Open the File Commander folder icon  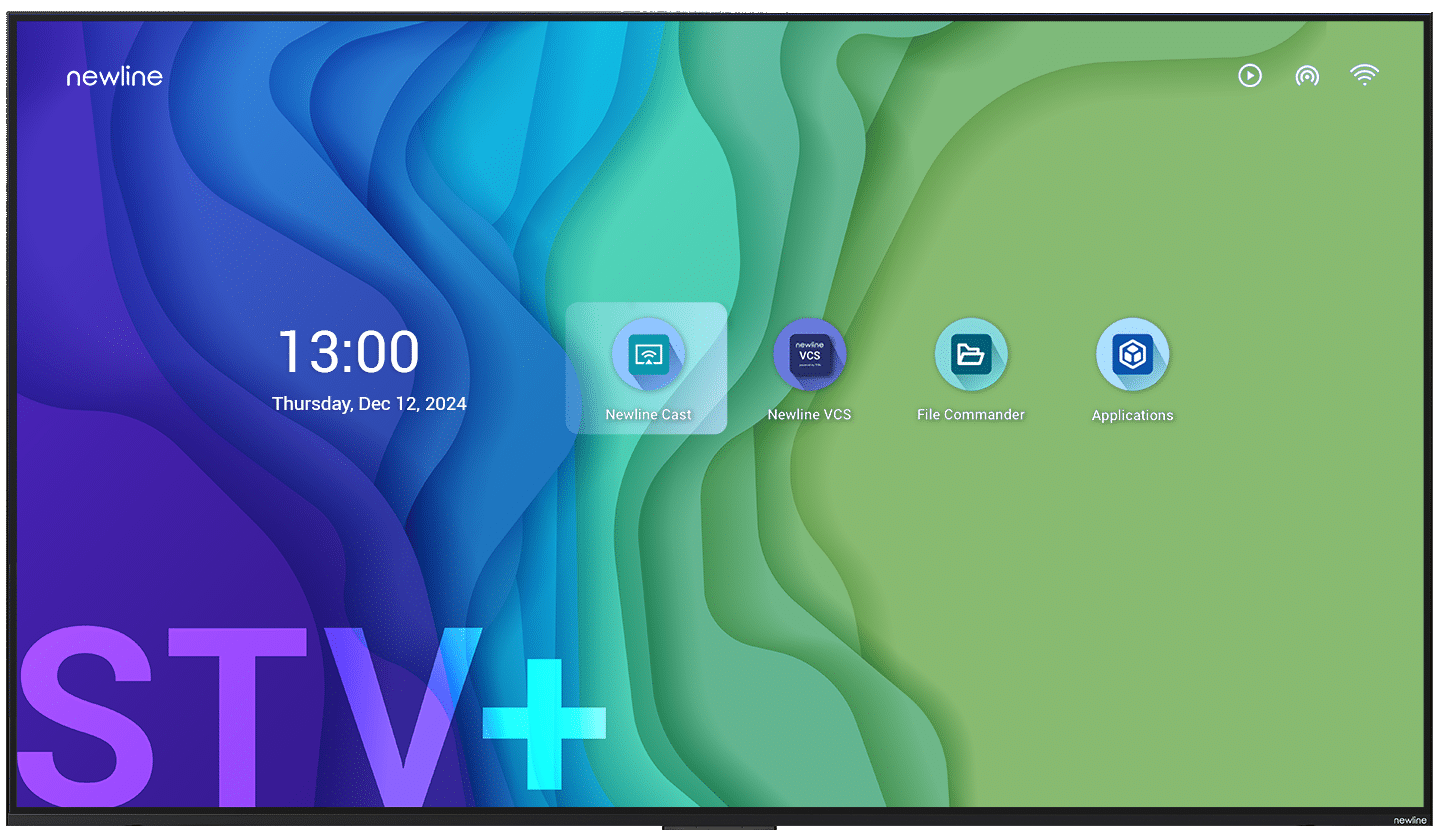[970, 354]
